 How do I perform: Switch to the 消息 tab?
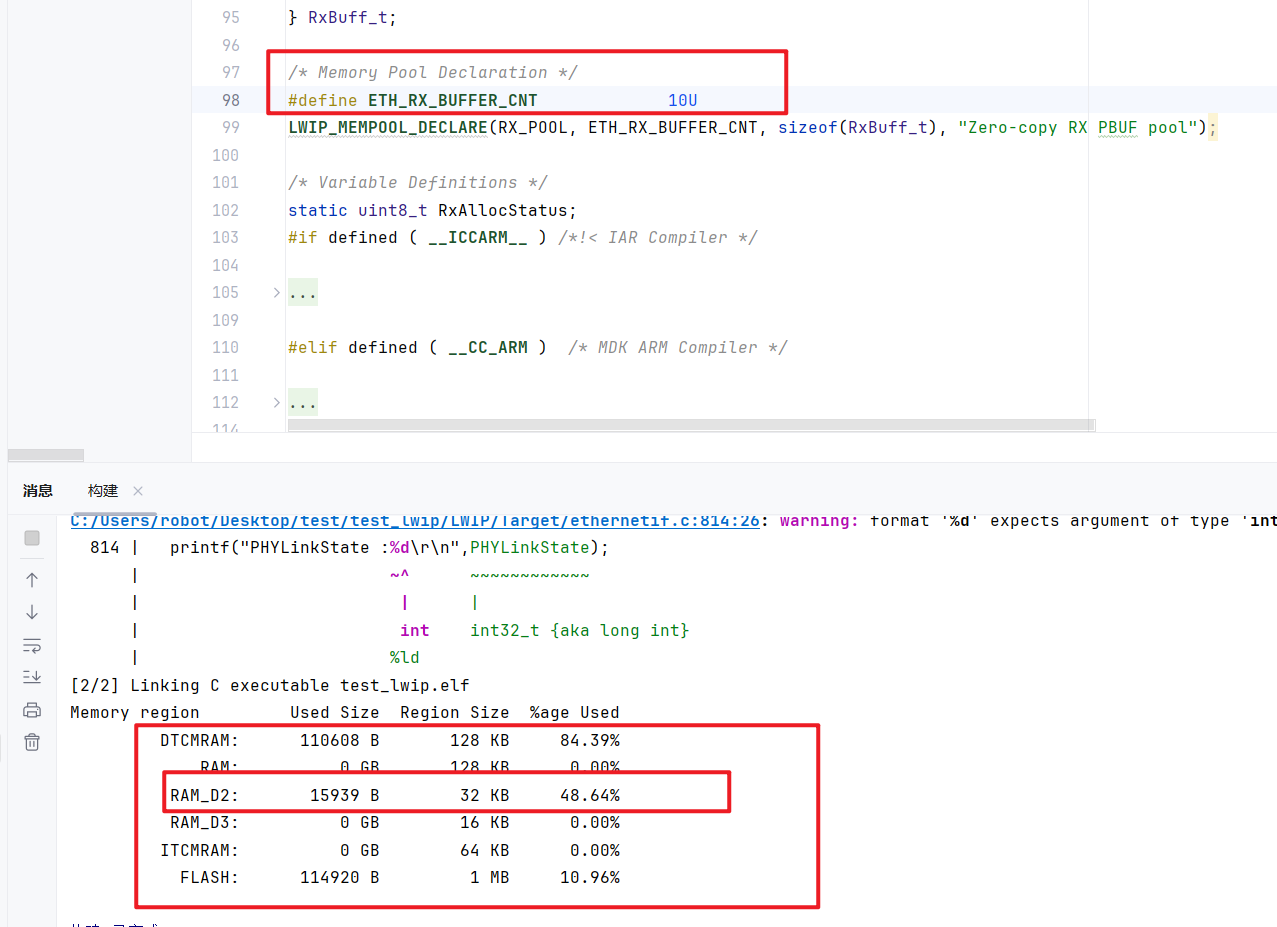pyautogui.click(x=38, y=490)
